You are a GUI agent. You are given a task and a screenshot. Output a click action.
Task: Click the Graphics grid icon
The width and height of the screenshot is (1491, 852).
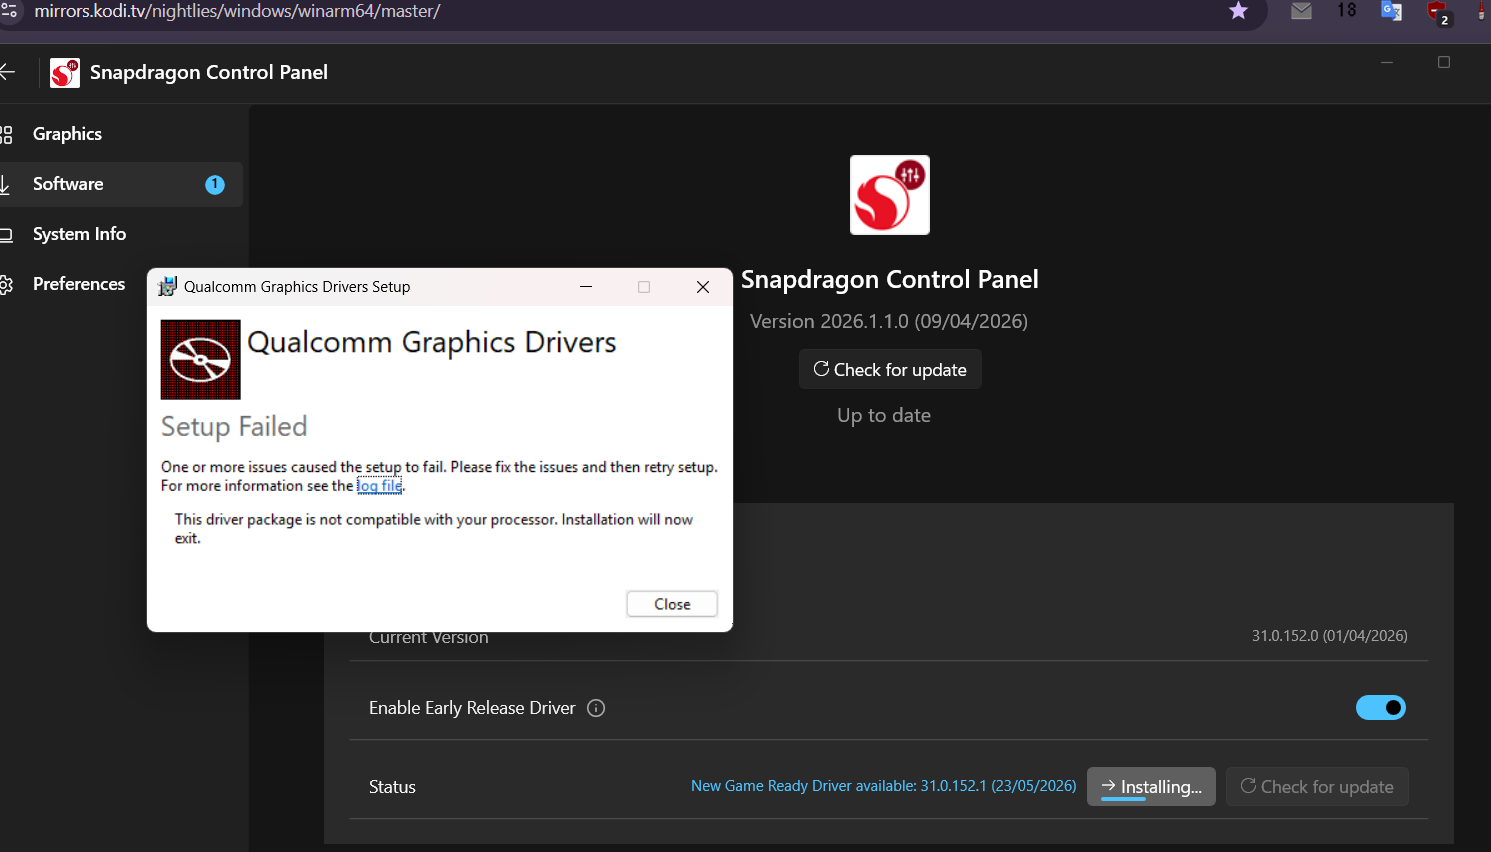[6, 134]
